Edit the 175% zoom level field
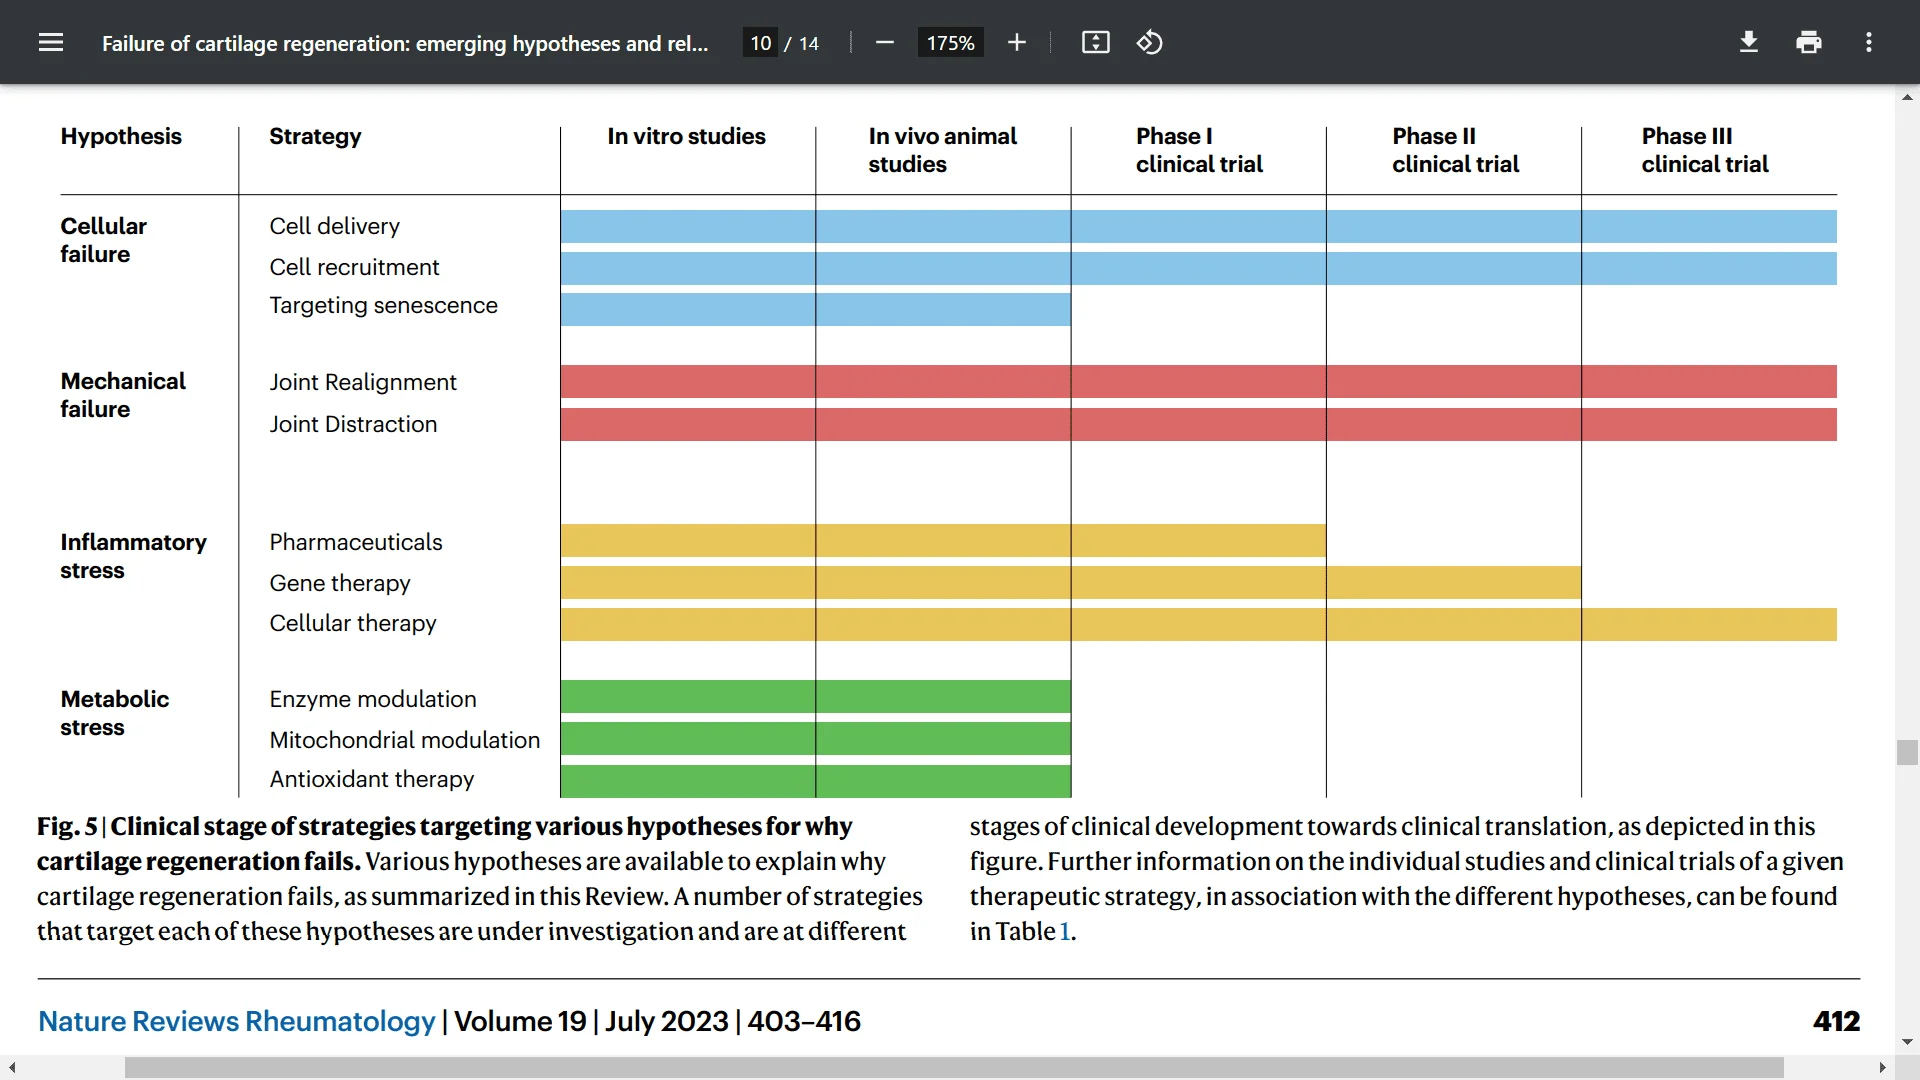 point(950,43)
